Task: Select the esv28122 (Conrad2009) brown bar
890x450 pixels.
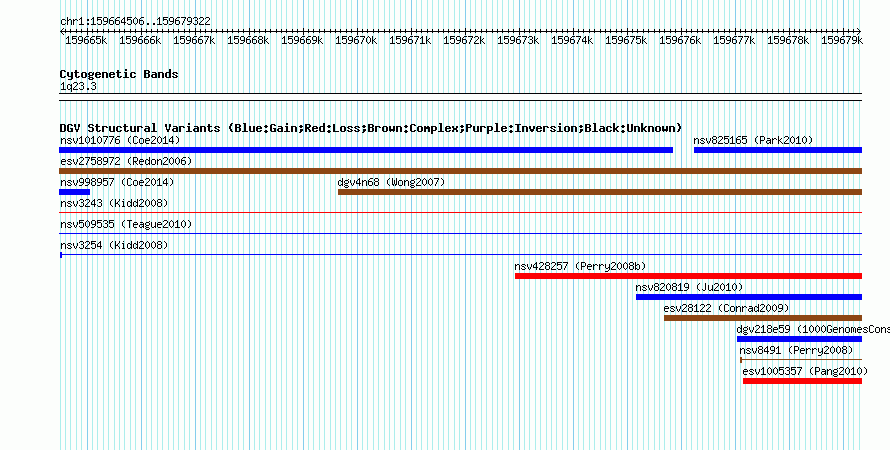Action: click(x=763, y=318)
